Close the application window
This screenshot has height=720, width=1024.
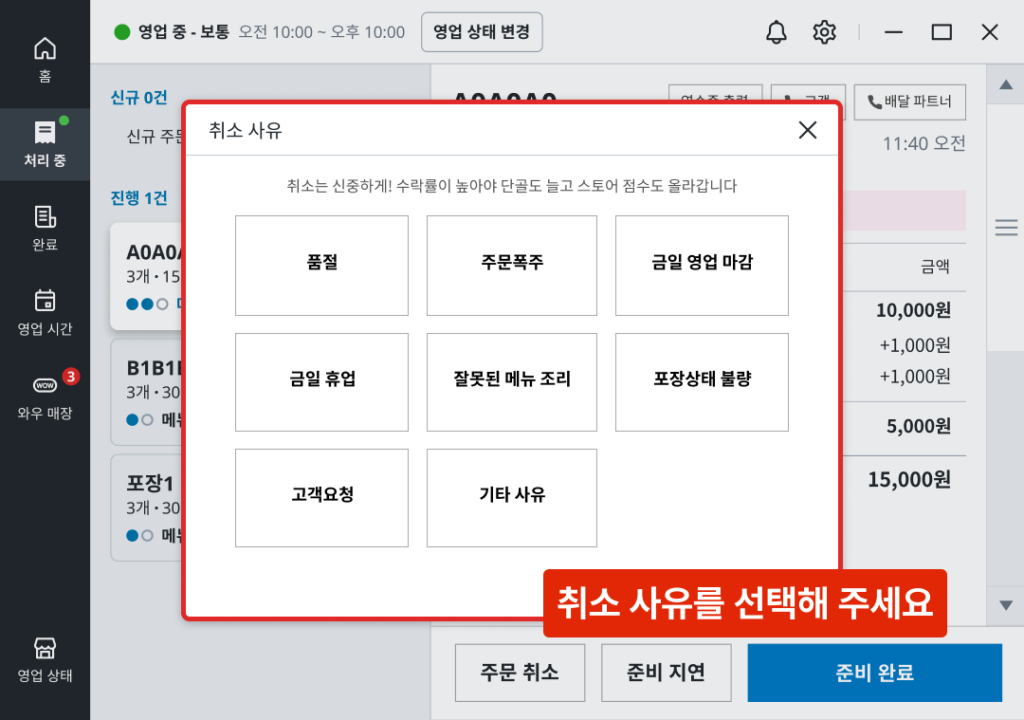click(x=989, y=32)
